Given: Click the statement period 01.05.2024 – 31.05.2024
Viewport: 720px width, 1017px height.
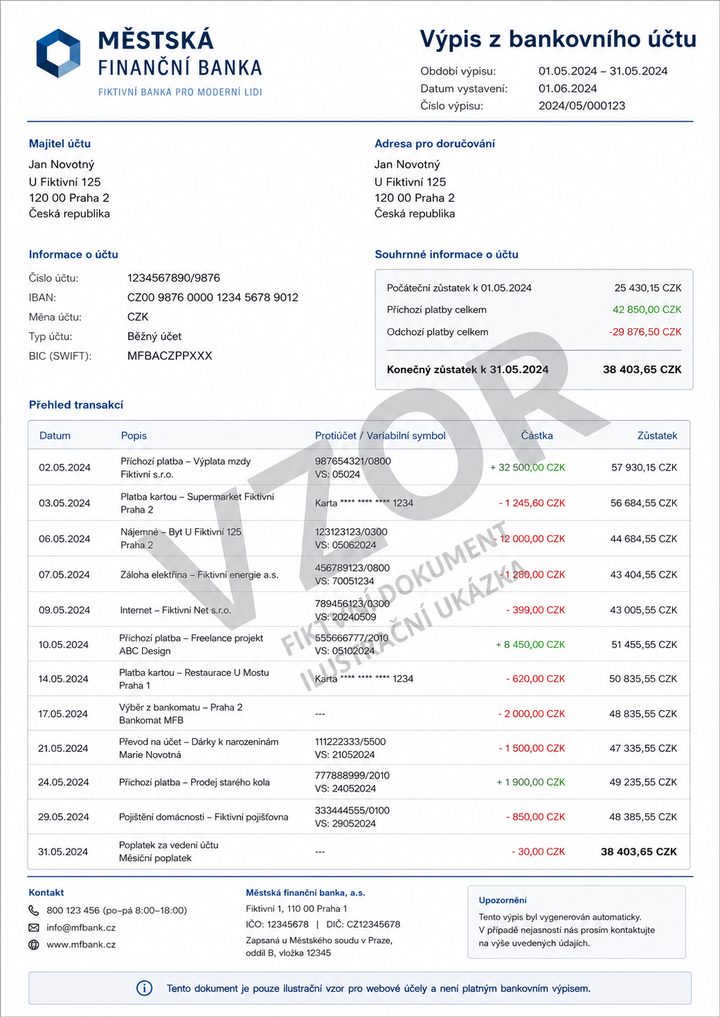Looking at the screenshot, I should [603, 71].
